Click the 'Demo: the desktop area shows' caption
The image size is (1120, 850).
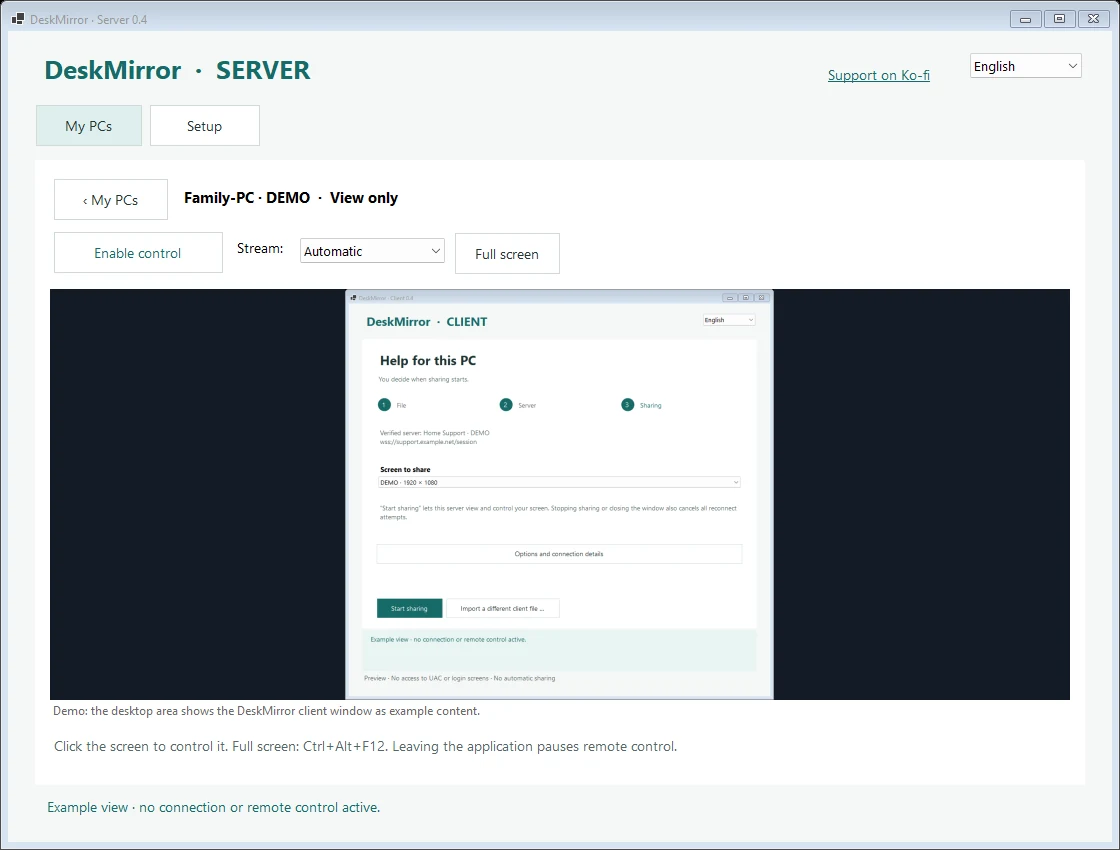click(x=266, y=711)
